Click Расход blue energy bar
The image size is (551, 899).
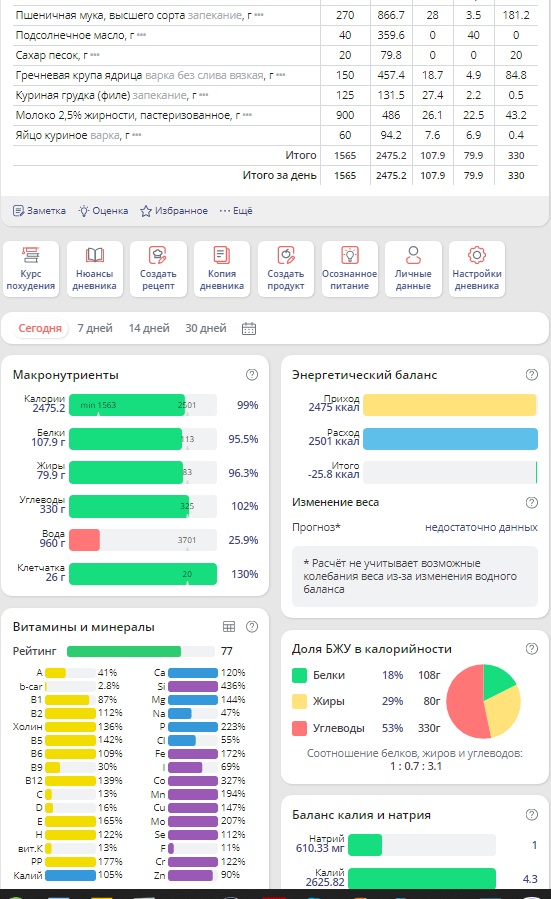coord(450,439)
